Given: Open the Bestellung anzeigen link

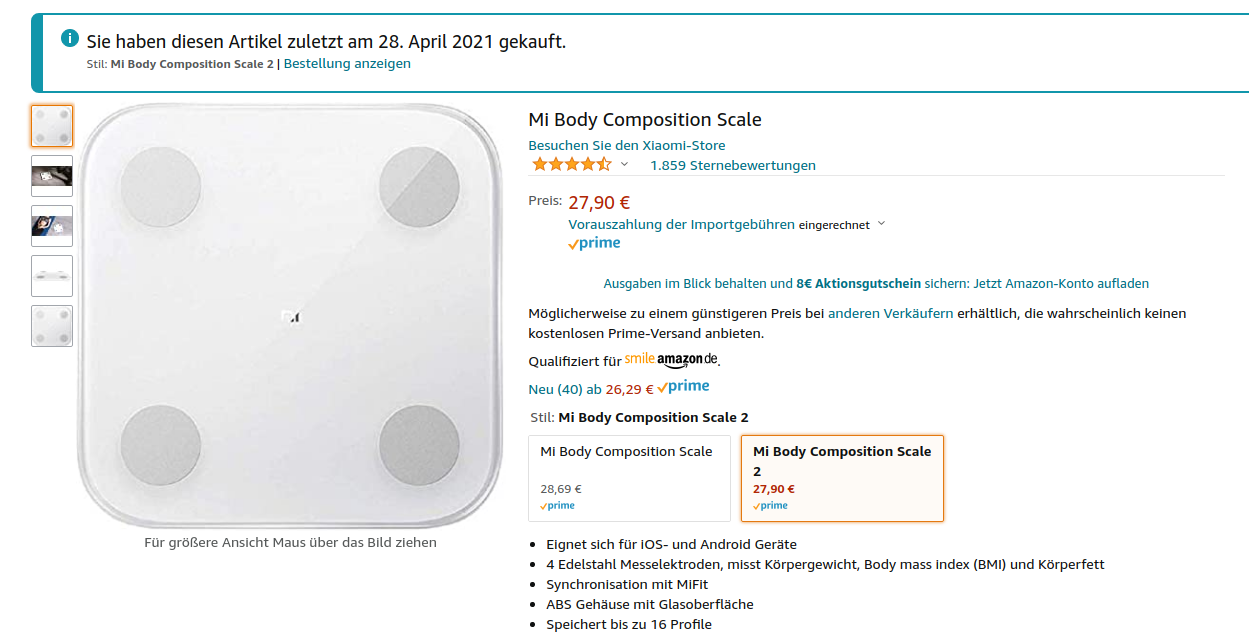Looking at the screenshot, I should (x=347, y=63).
